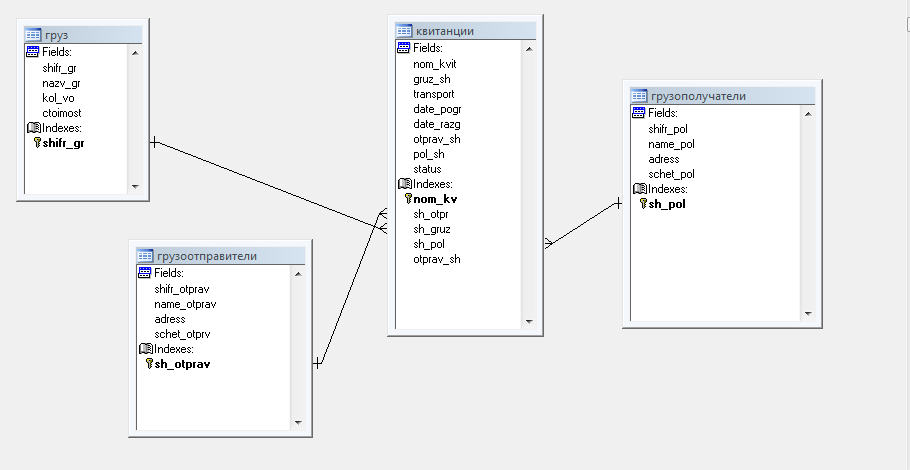Click the Indexes book icon in квитанции table
The width and height of the screenshot is (910, 470).
point(405,184)
